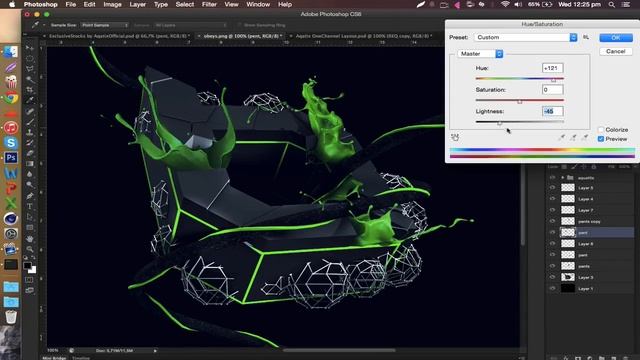Select the Move tool
Image resolution: width=640 pixels, height=360 pixels.
pos(30,48)
